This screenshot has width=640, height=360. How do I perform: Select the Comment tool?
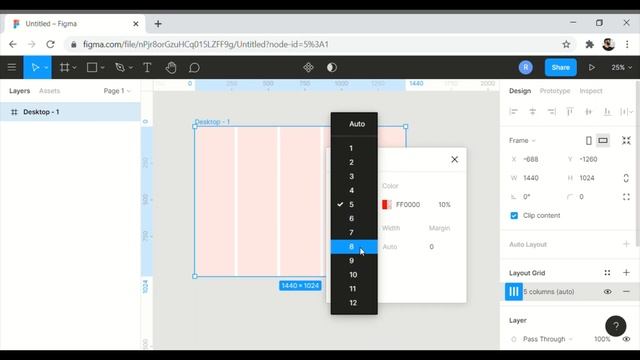point(194,67)
